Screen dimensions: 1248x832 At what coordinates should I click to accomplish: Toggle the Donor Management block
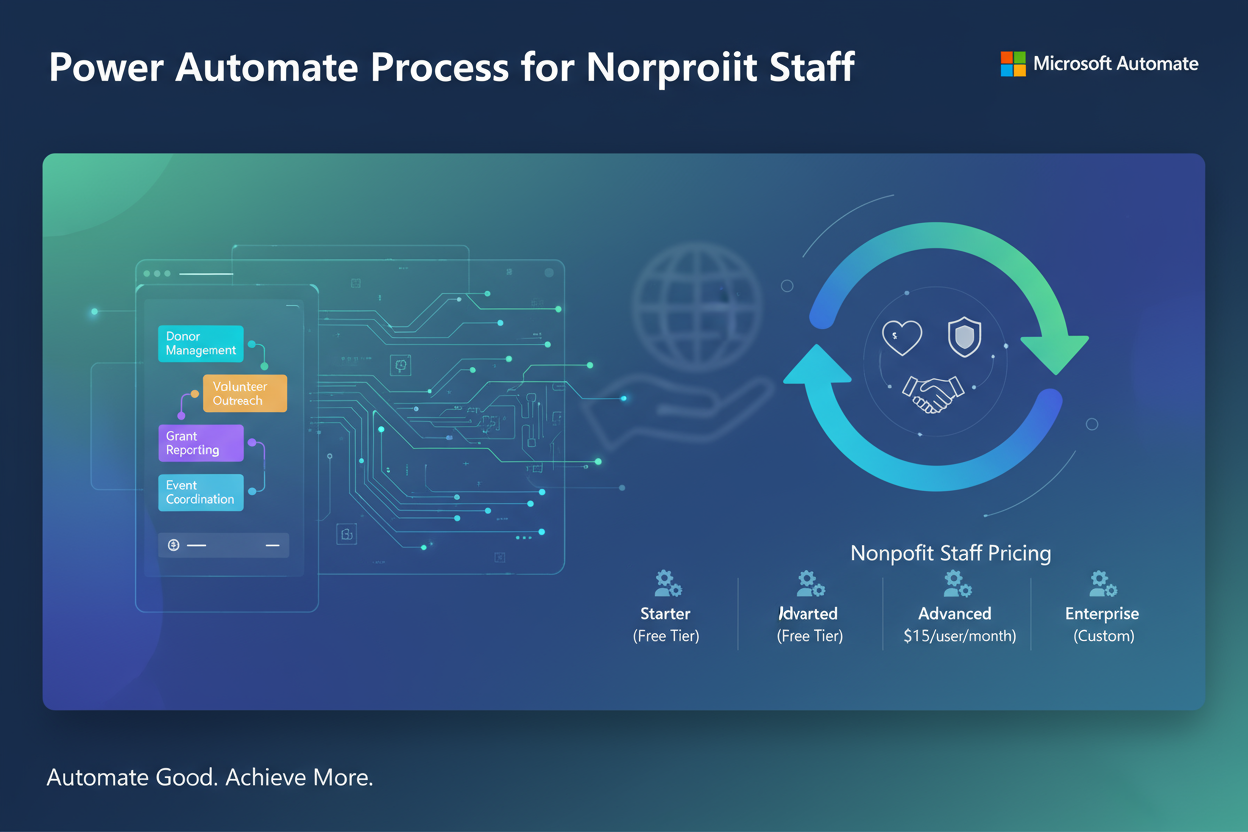[200, 344]
